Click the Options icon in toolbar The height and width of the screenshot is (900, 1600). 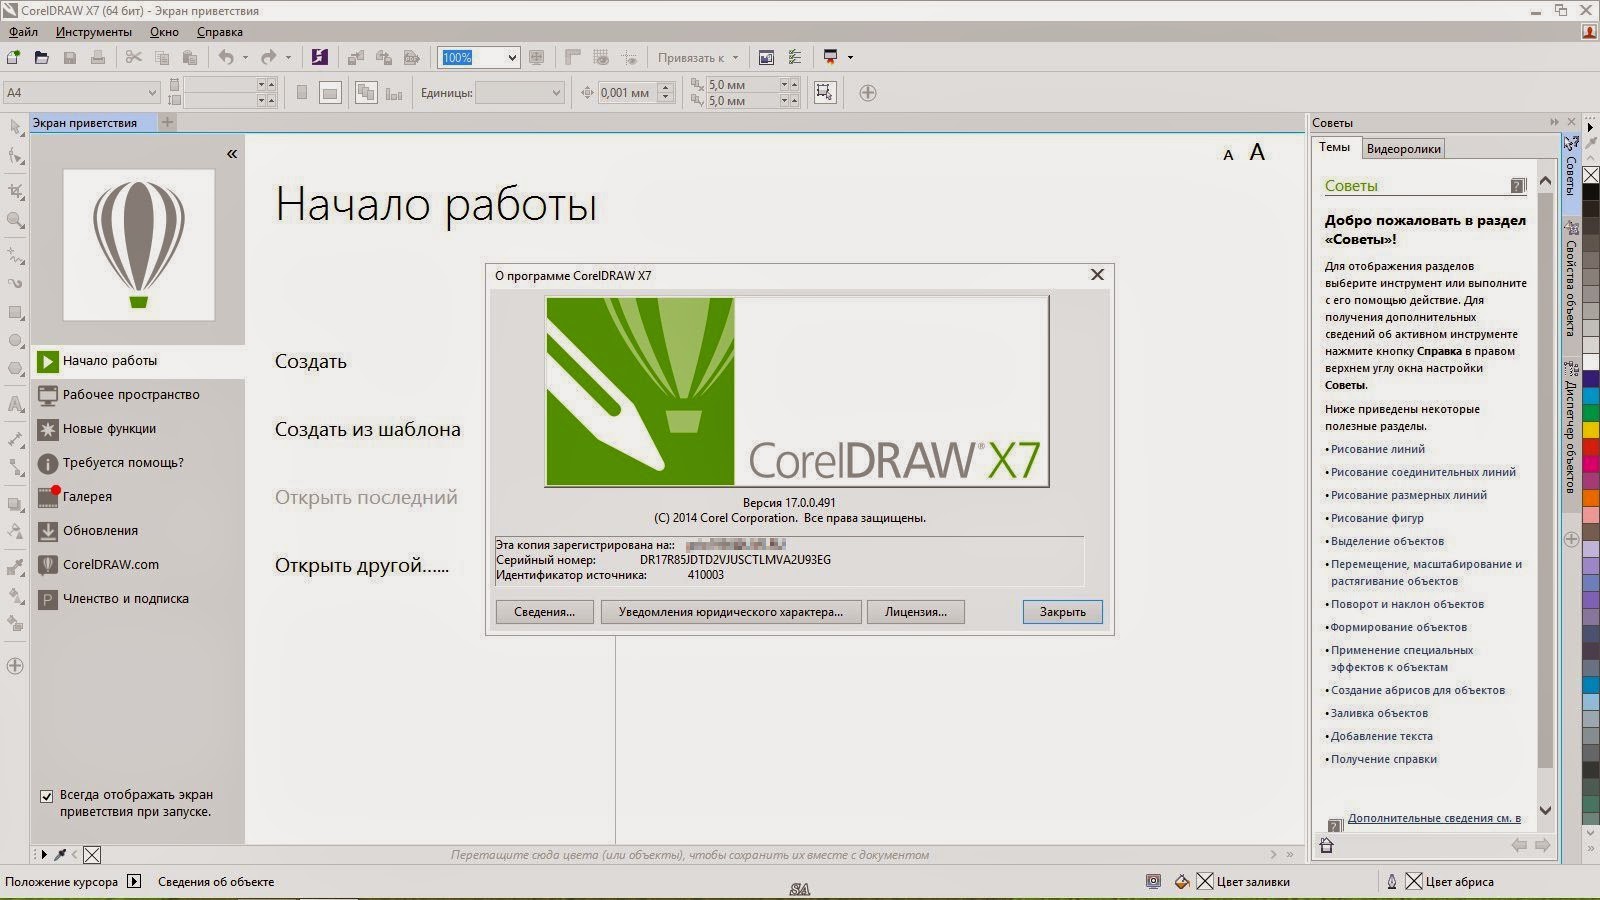795,58
